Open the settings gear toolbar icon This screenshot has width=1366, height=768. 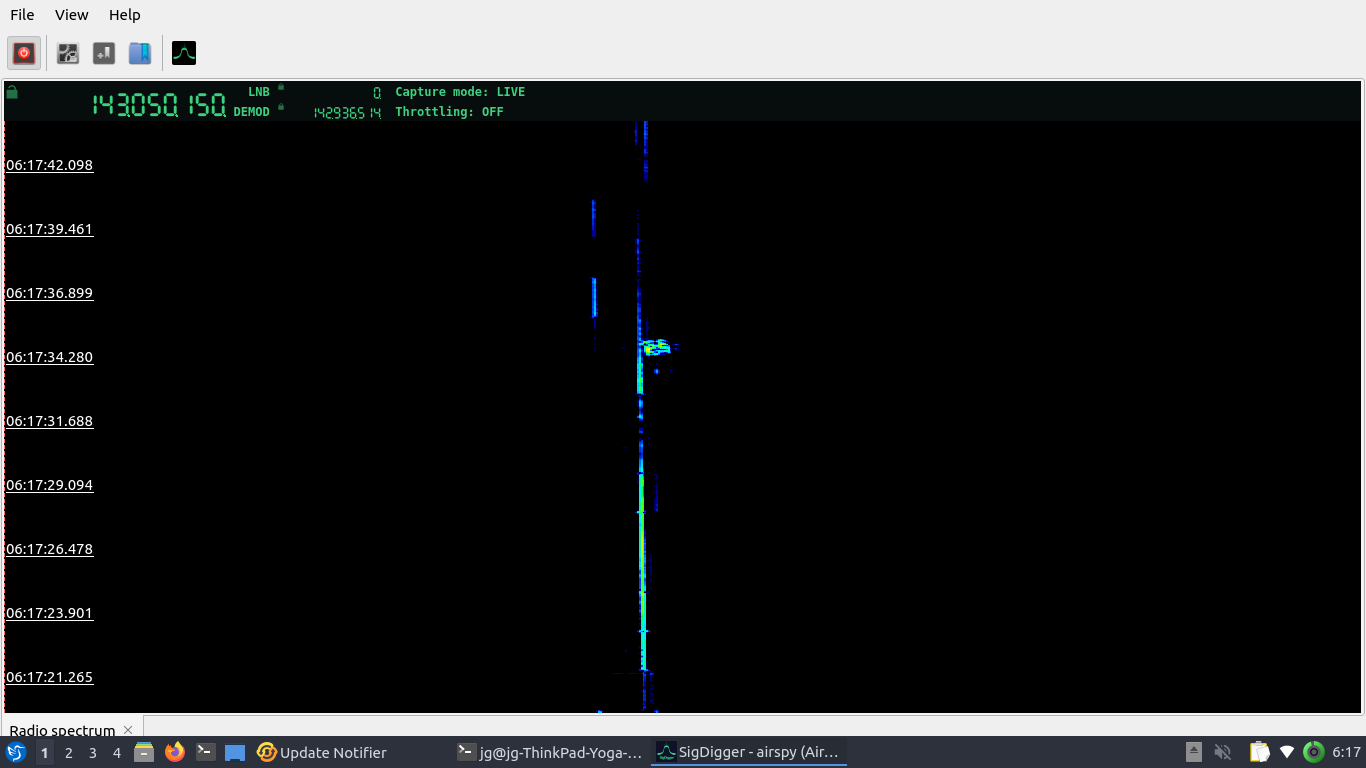[x=67, y=53]
